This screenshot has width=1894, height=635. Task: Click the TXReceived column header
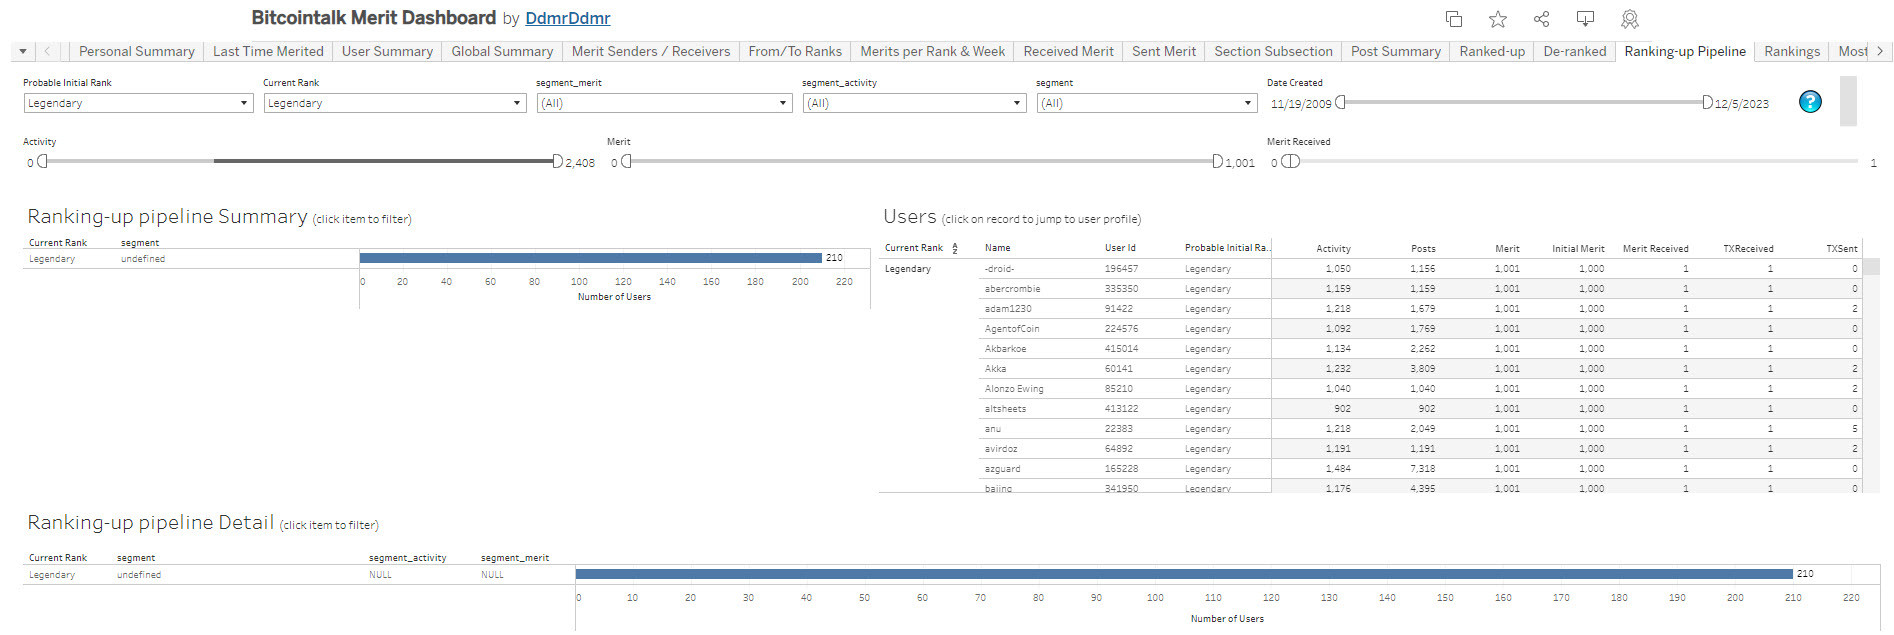pyautogui.click(x=1748, y=248)
